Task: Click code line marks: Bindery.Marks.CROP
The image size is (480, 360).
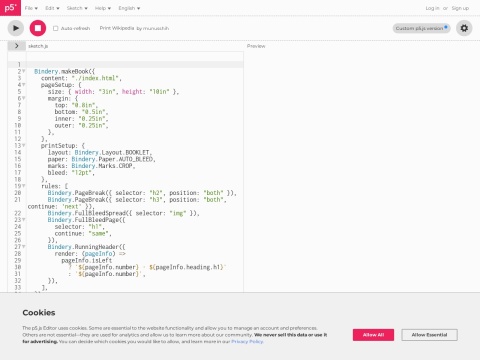Action: [x=91, y=166]
